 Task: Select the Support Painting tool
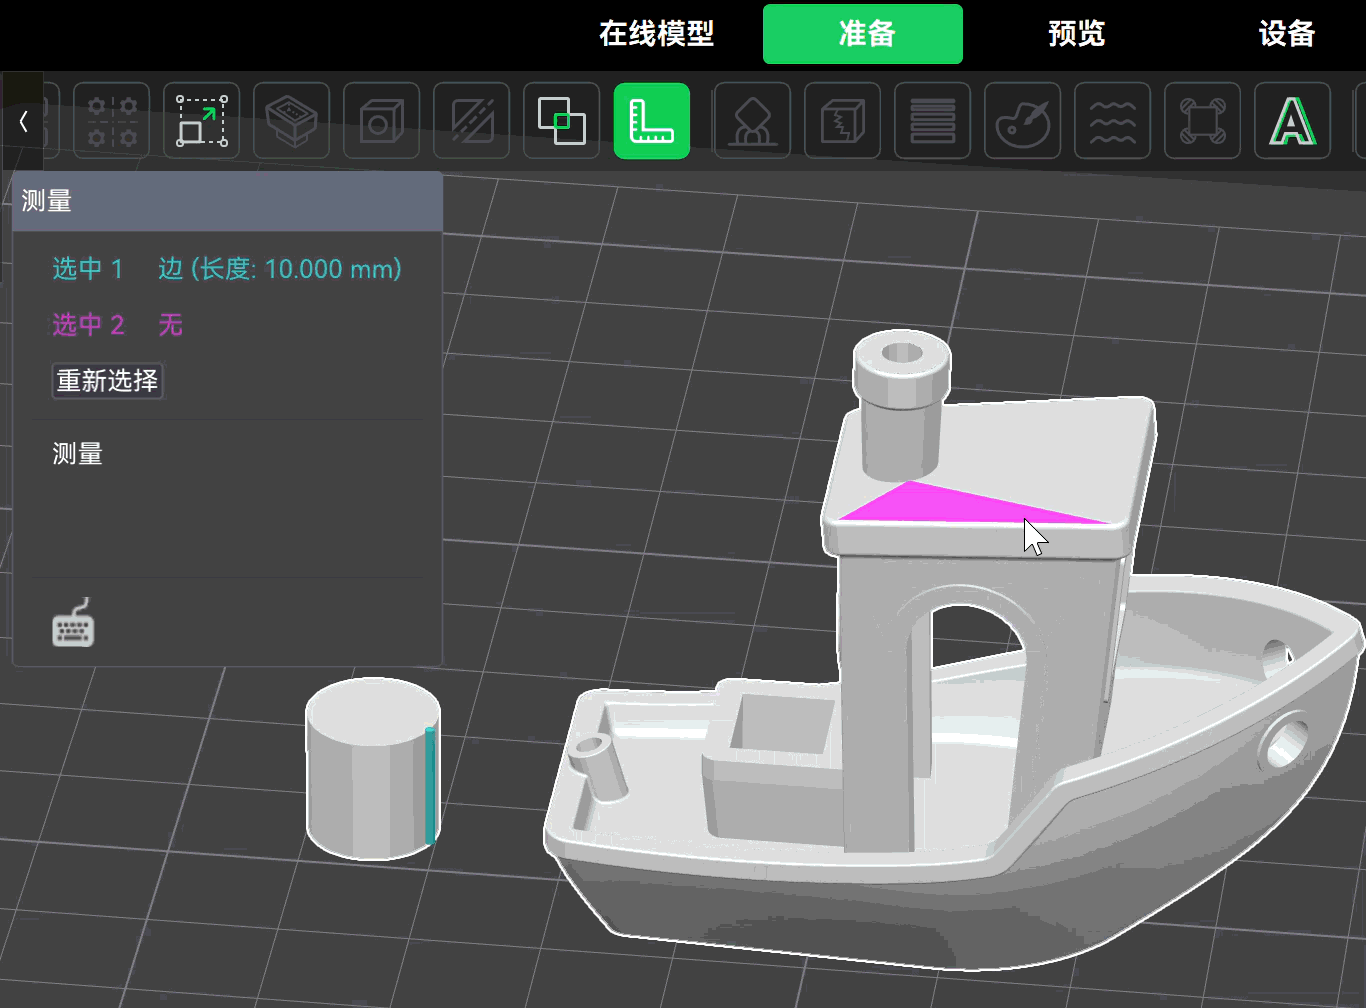click(752, 122)
